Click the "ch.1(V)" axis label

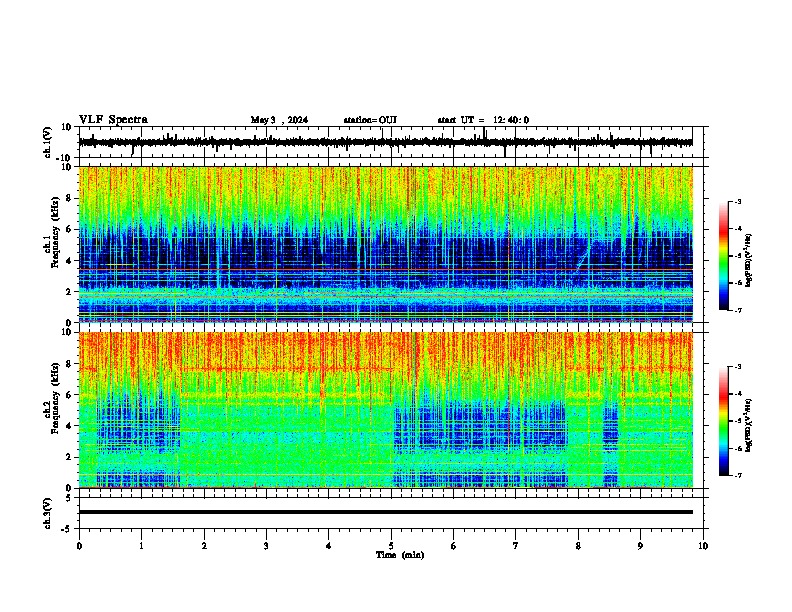[48, 142]
